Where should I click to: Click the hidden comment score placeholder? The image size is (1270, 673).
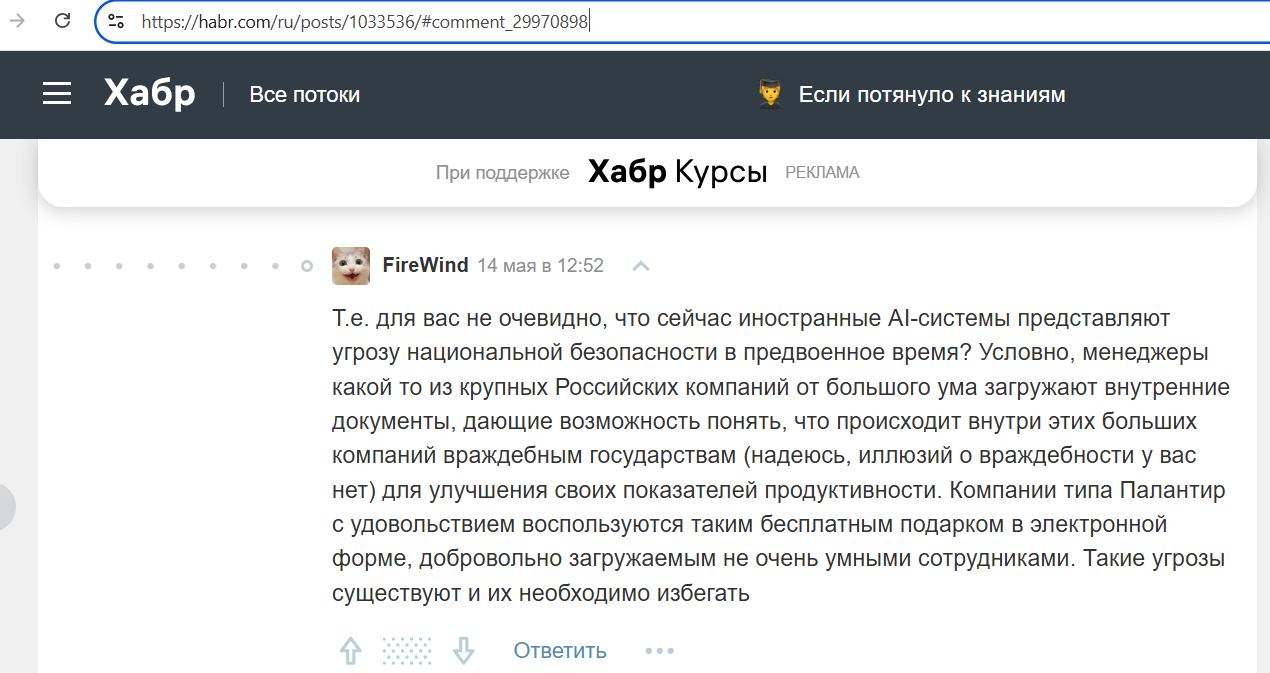pos(407,650)
